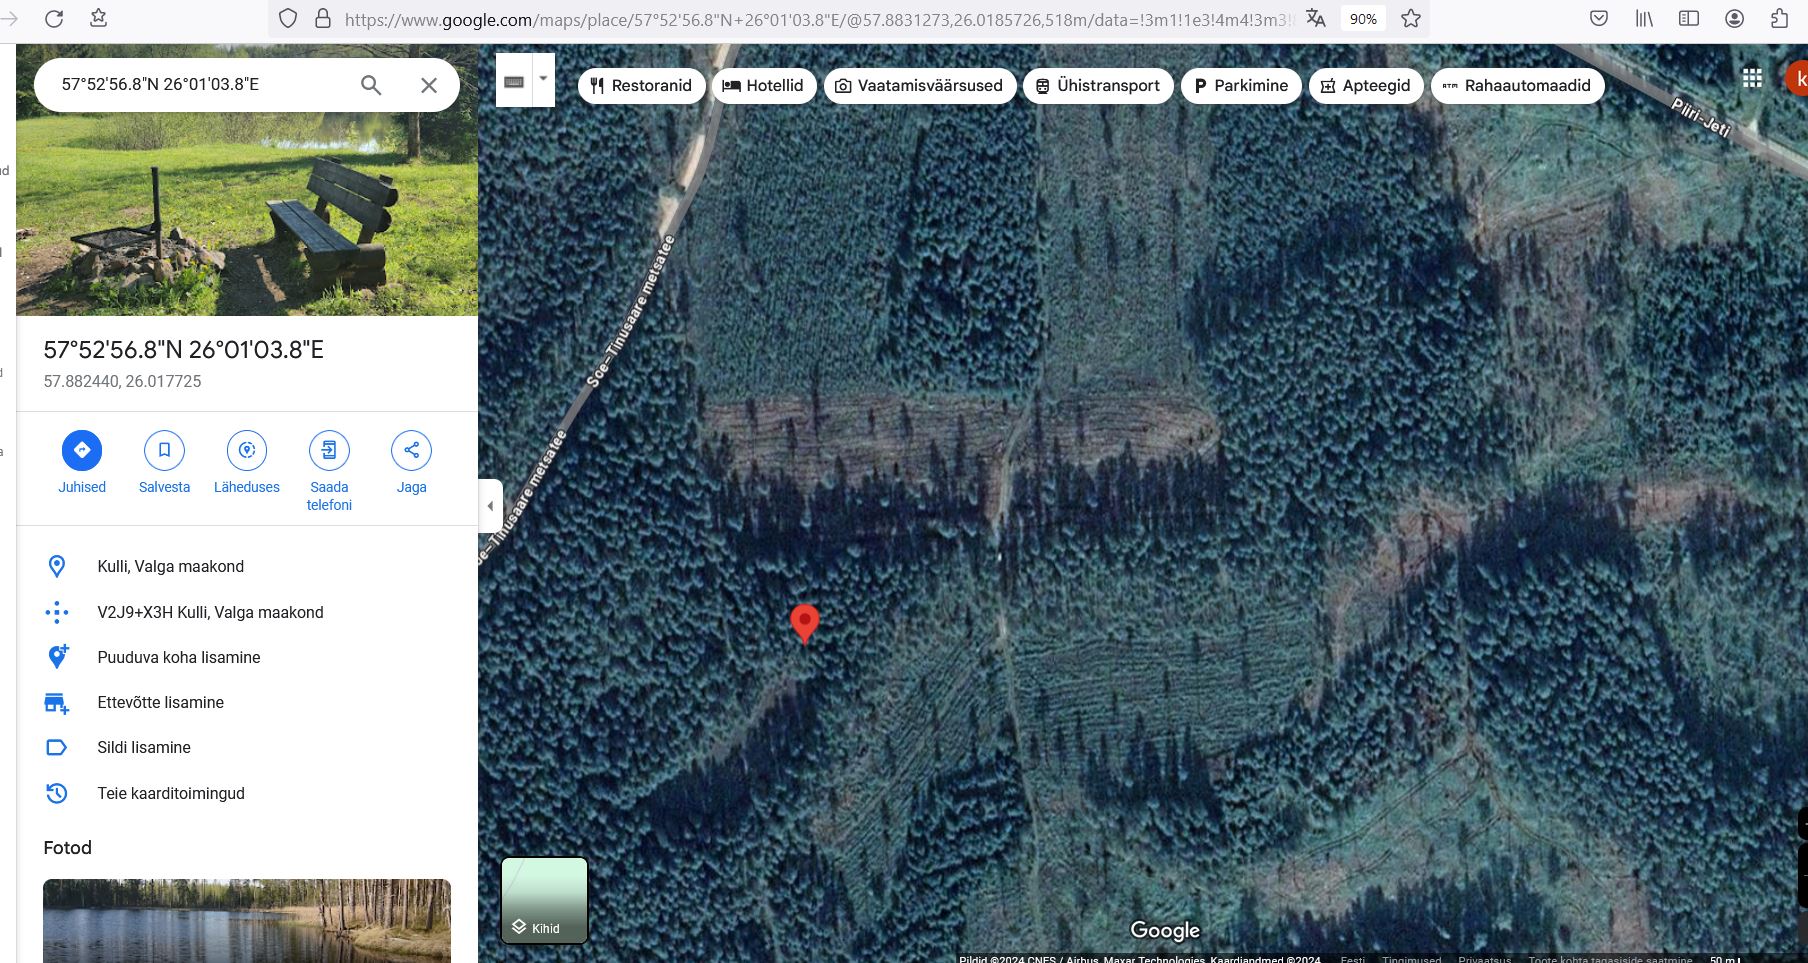
Task: Bookmark page with star icon in address bar
Action: pyautogui.click(x=1411, y=19)
